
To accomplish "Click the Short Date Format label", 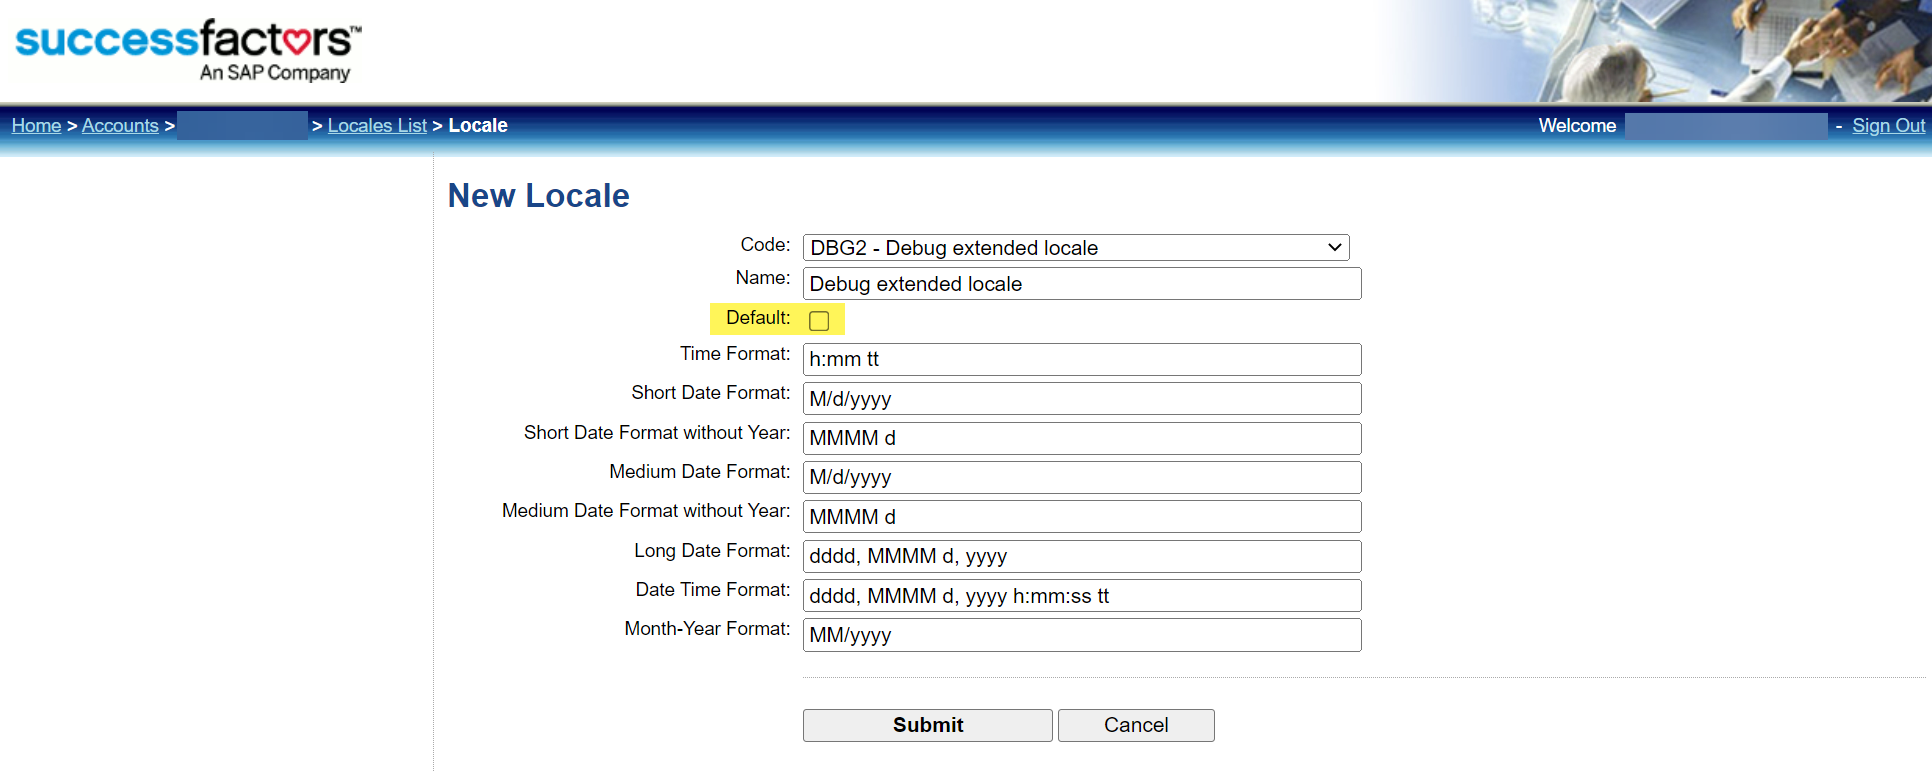I will [711, 393].
